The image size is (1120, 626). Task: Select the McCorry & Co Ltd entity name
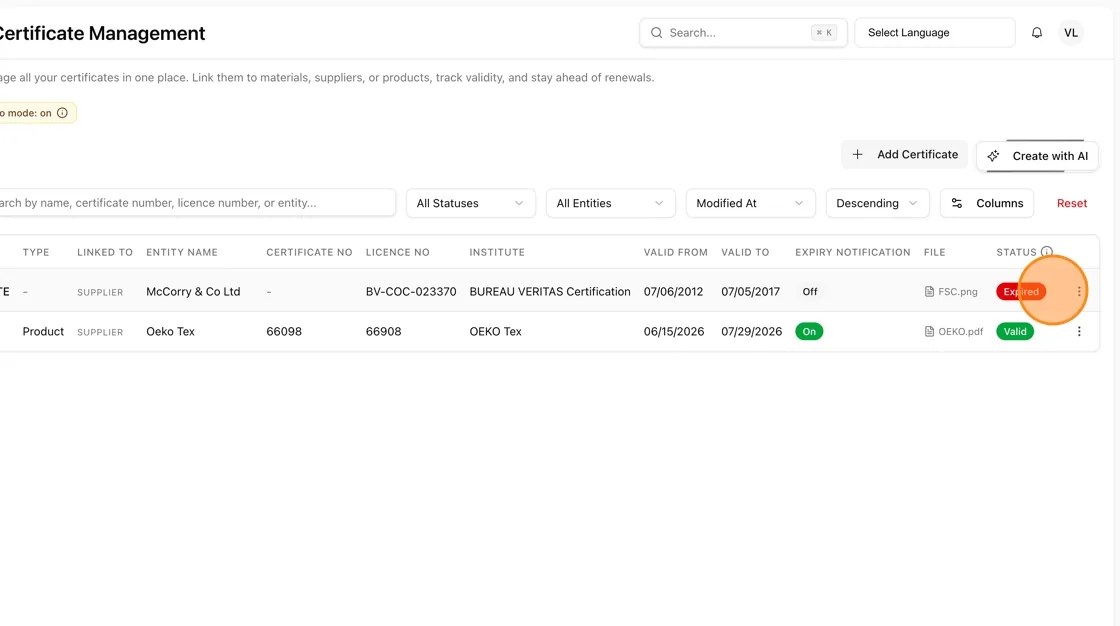(193, 292)
